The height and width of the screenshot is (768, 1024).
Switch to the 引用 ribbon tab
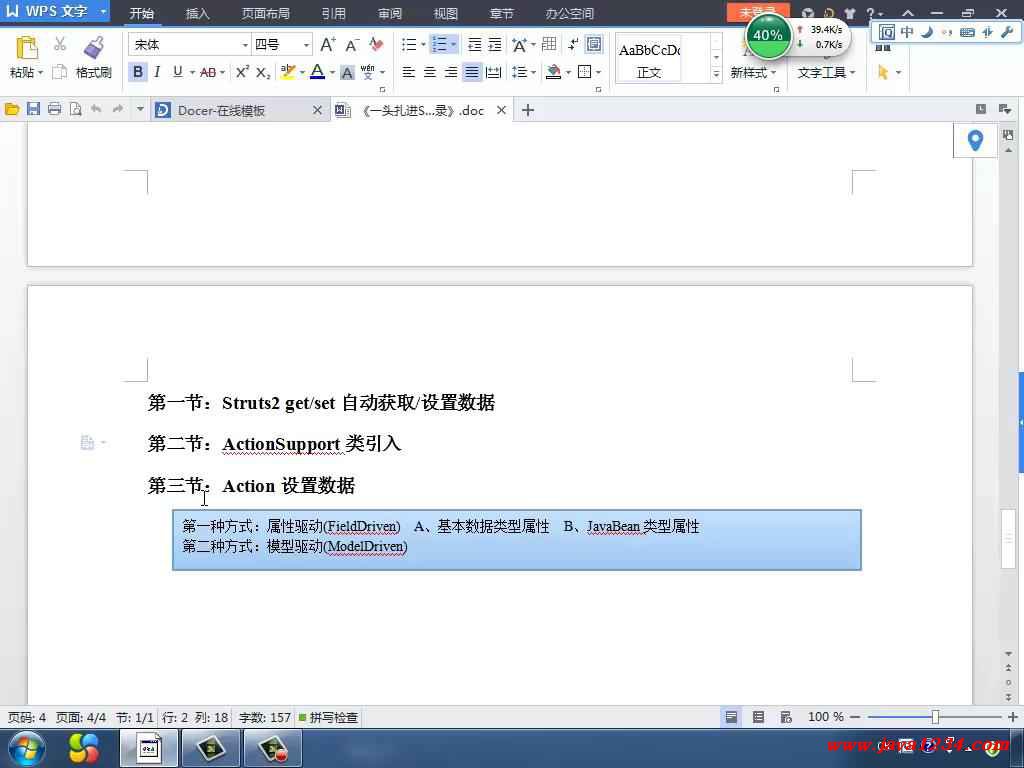(334, 14)
